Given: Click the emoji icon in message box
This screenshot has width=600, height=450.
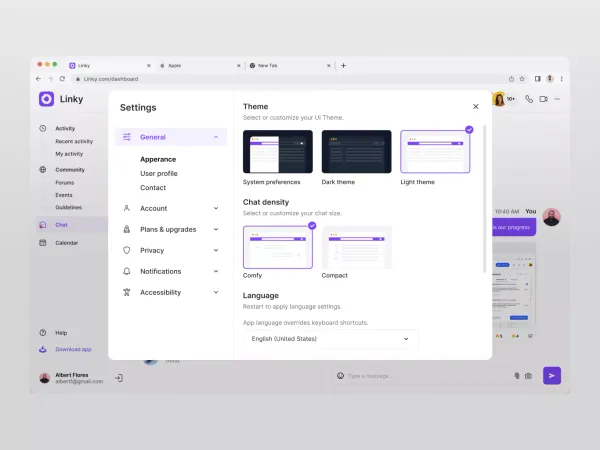Looking at the screenshot, I should (x=340, y=376).
